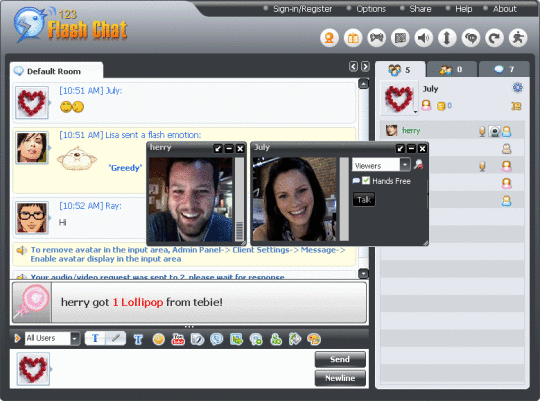Click in the message input field
Screen dimensions: 540x401
pos(183,369)
